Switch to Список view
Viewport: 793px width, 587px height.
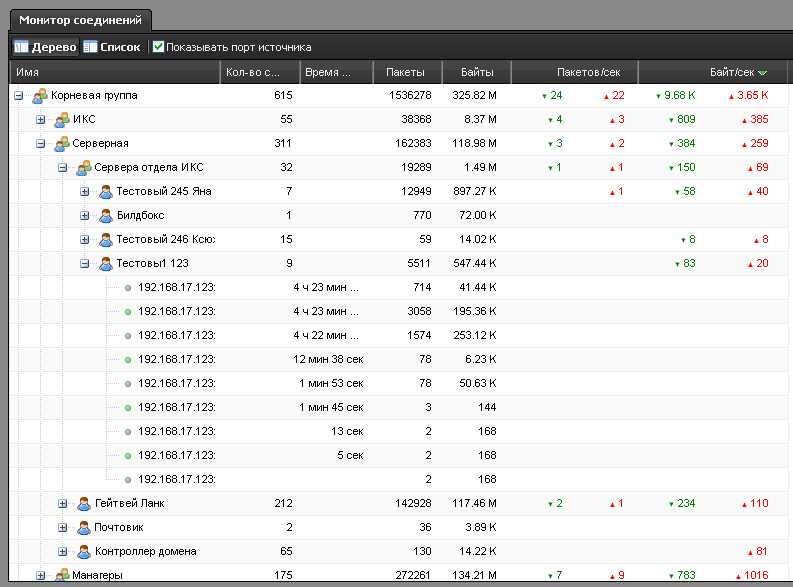111,47
